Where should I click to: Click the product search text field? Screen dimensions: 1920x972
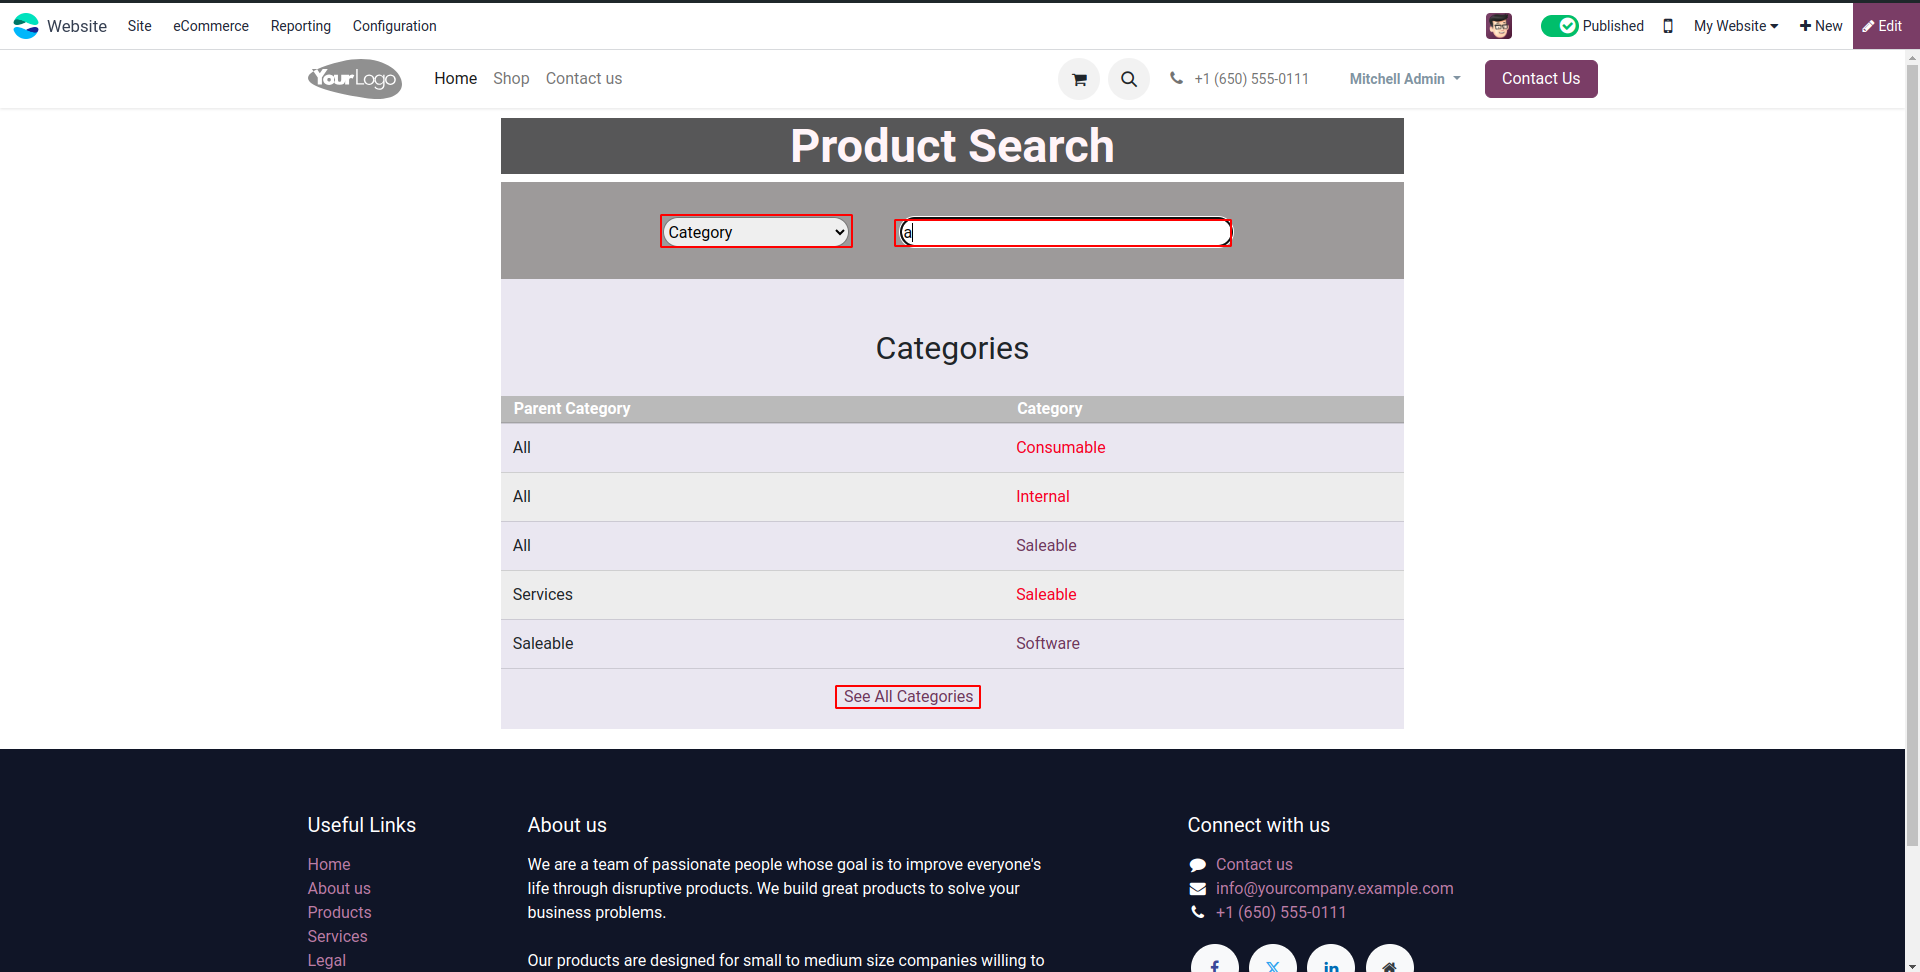pyautogui.click(x=1066, y=233)
